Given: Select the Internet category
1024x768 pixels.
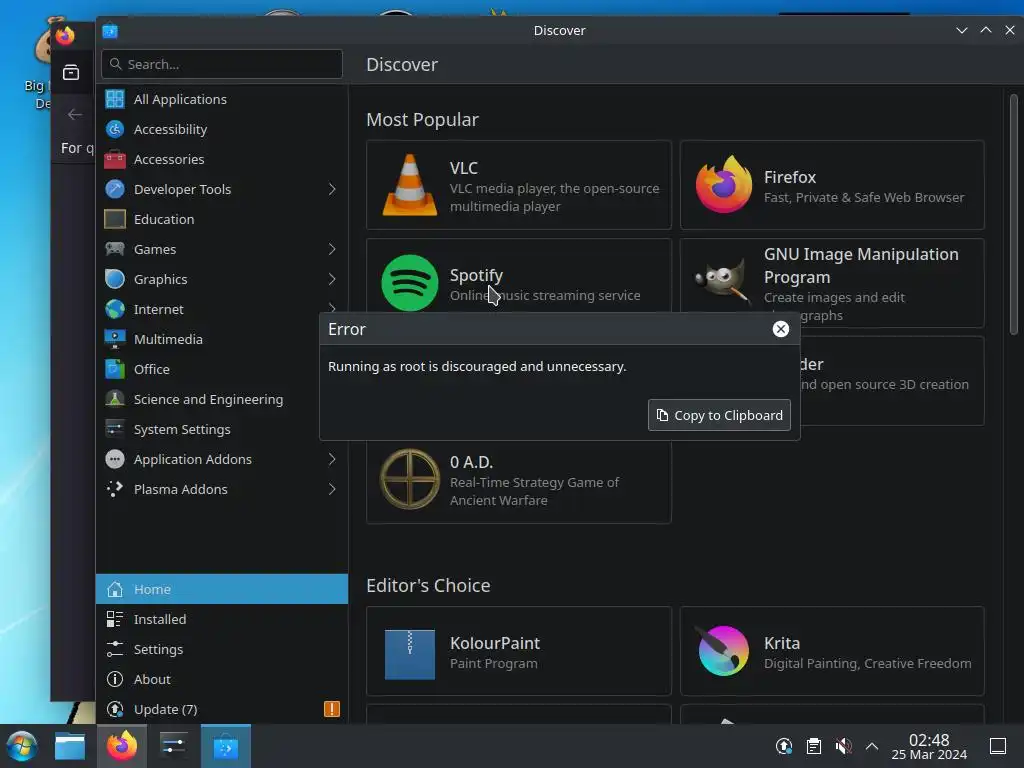Looking at the screenshot, I should pyautogui.click(x=222, y=310).
